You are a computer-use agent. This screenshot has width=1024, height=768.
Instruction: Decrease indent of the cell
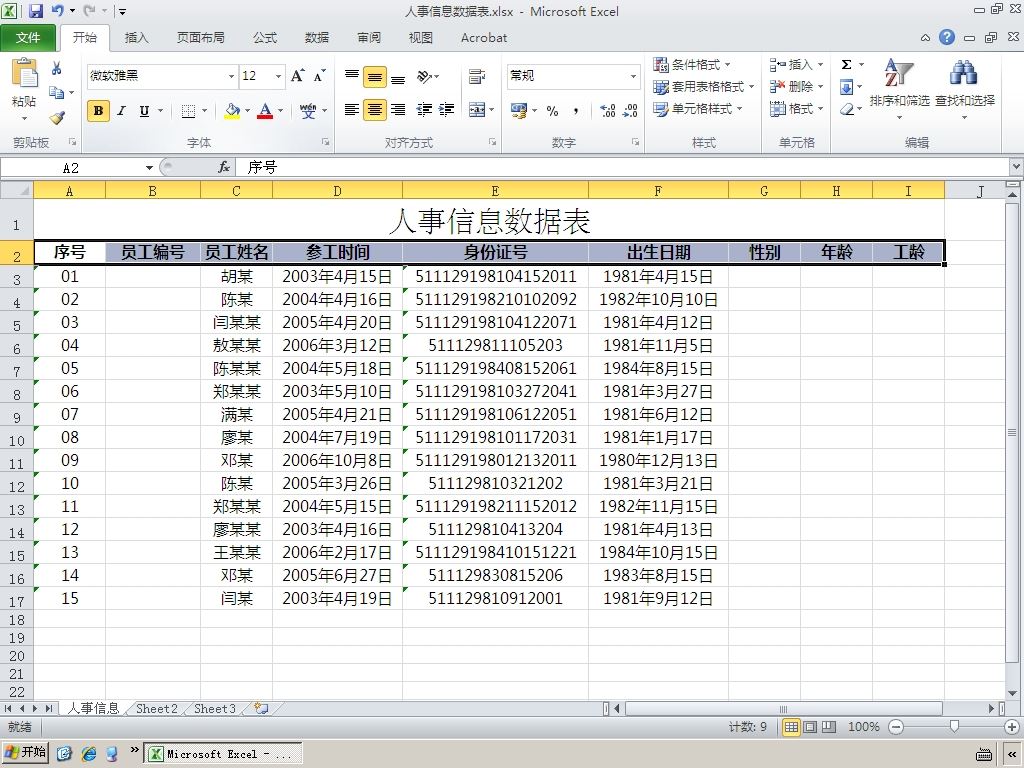pos(424,110)
